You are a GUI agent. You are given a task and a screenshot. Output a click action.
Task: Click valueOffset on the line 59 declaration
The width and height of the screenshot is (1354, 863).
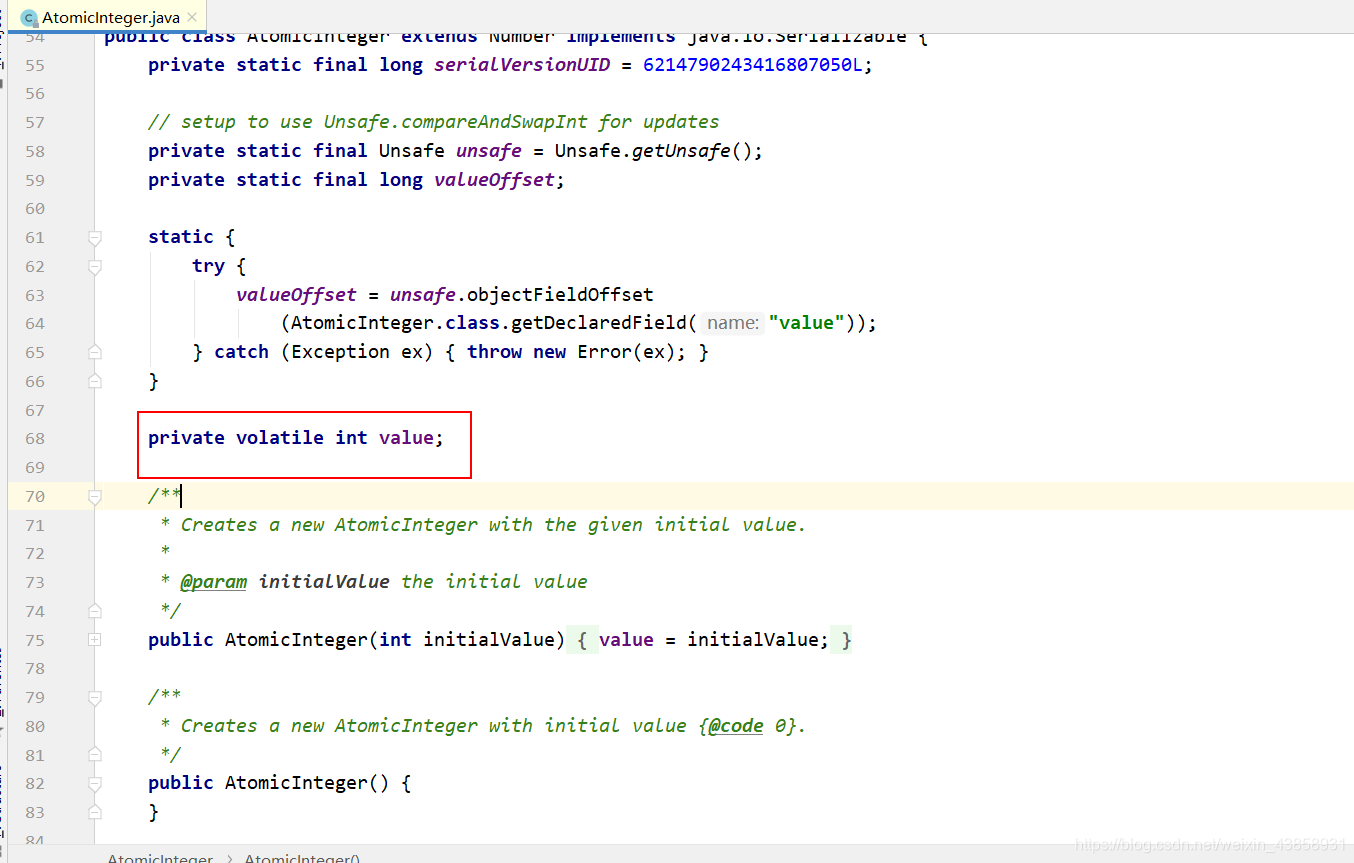494,180
